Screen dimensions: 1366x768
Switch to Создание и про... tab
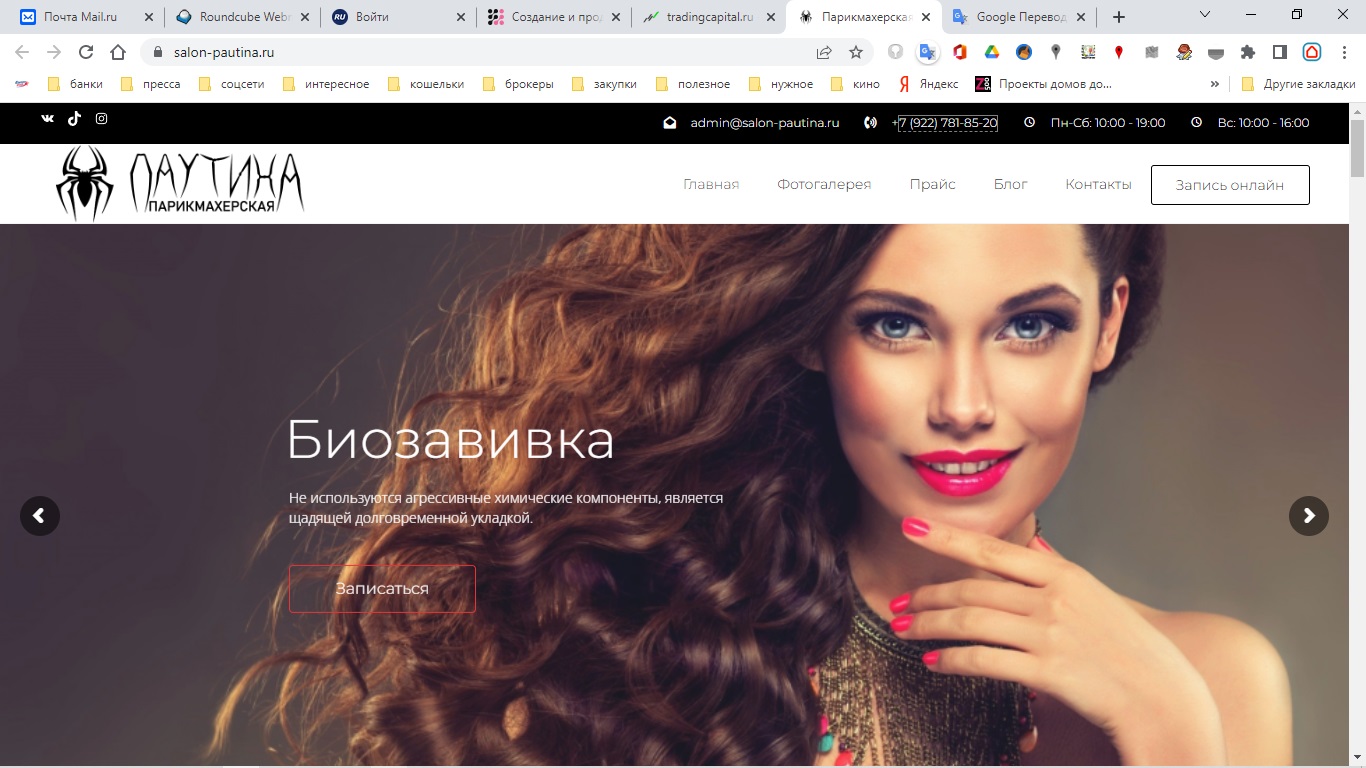tap(554, 17)
